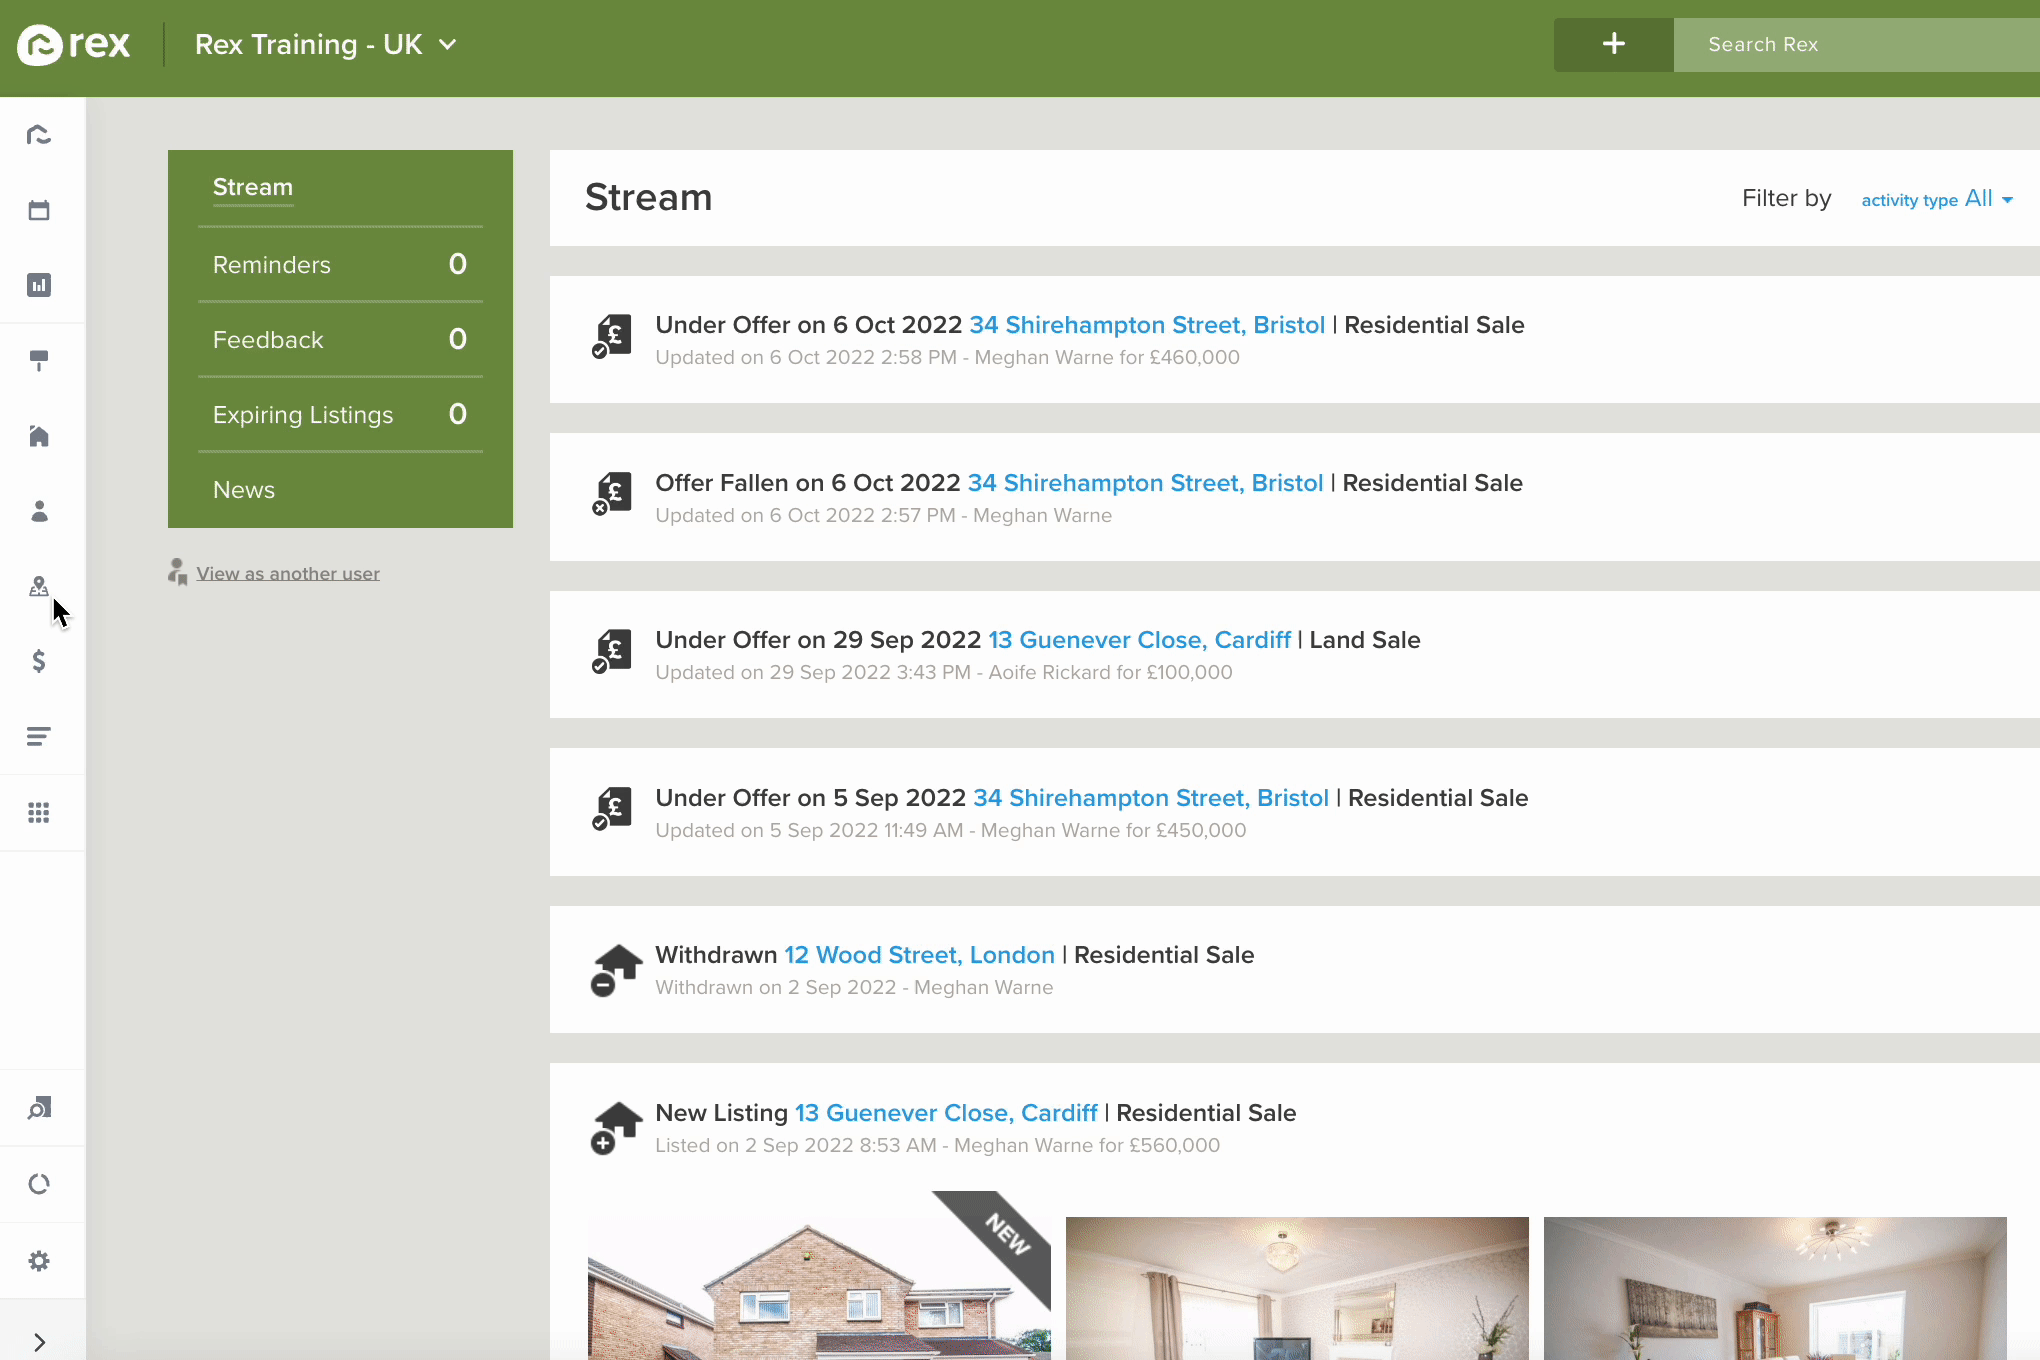This screenshot has height=1360, width=2040.
Task: Click the Under Offer icon for 29 Sep entry
Action: pyautogui.click(x=612, y=652)
